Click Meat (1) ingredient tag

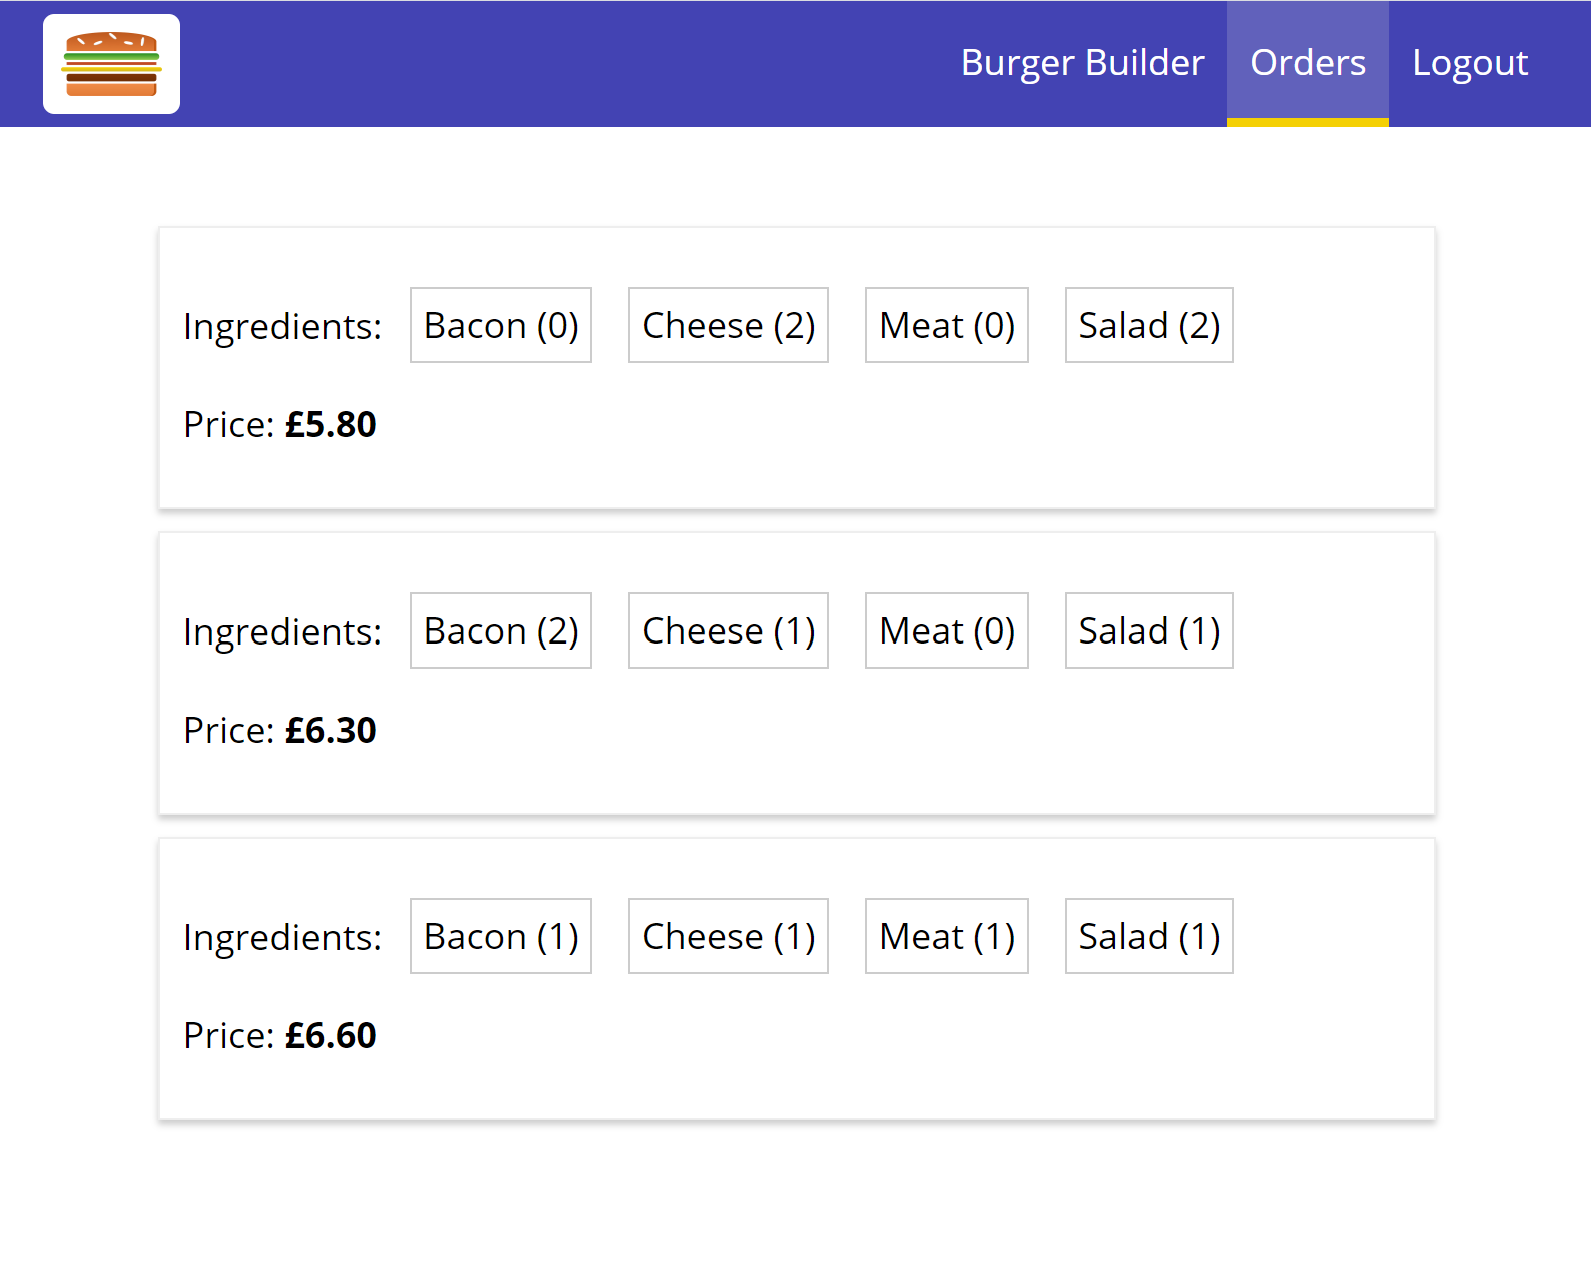coord(947,936)
